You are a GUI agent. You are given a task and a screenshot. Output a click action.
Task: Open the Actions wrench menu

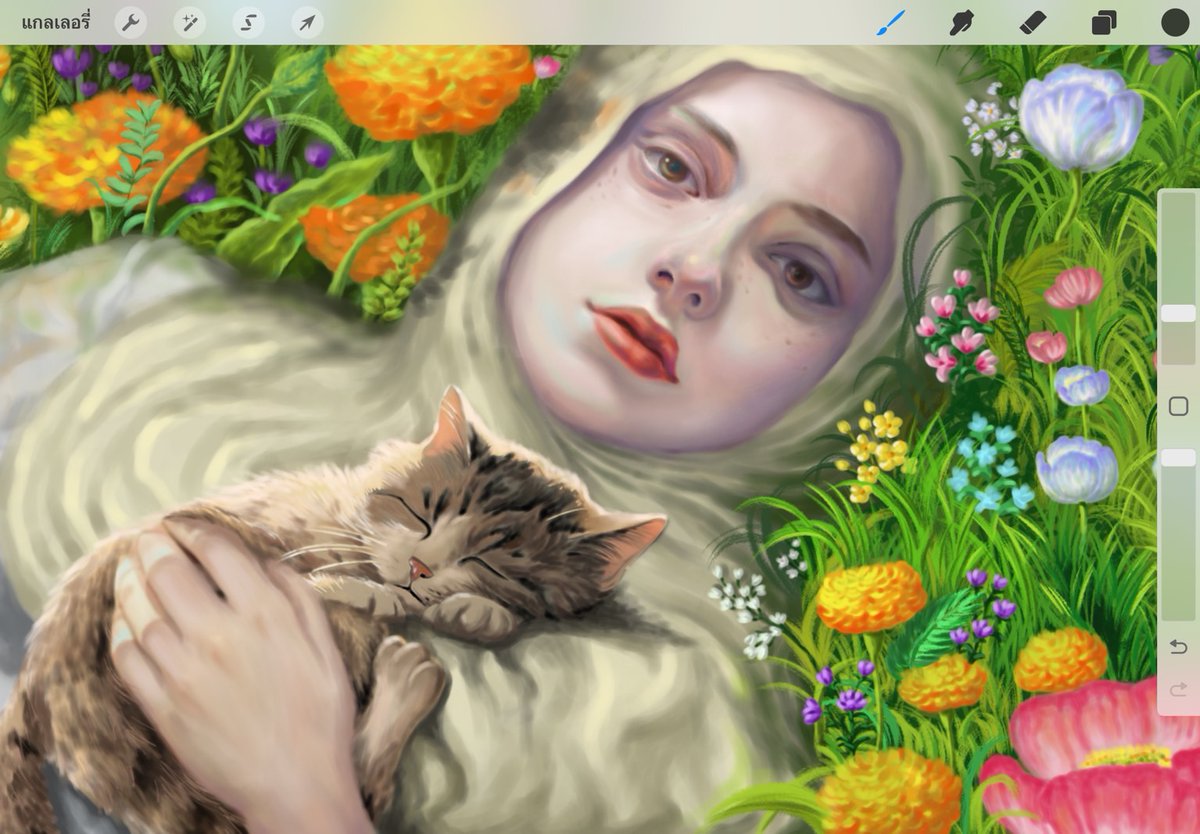coord(131,22)
